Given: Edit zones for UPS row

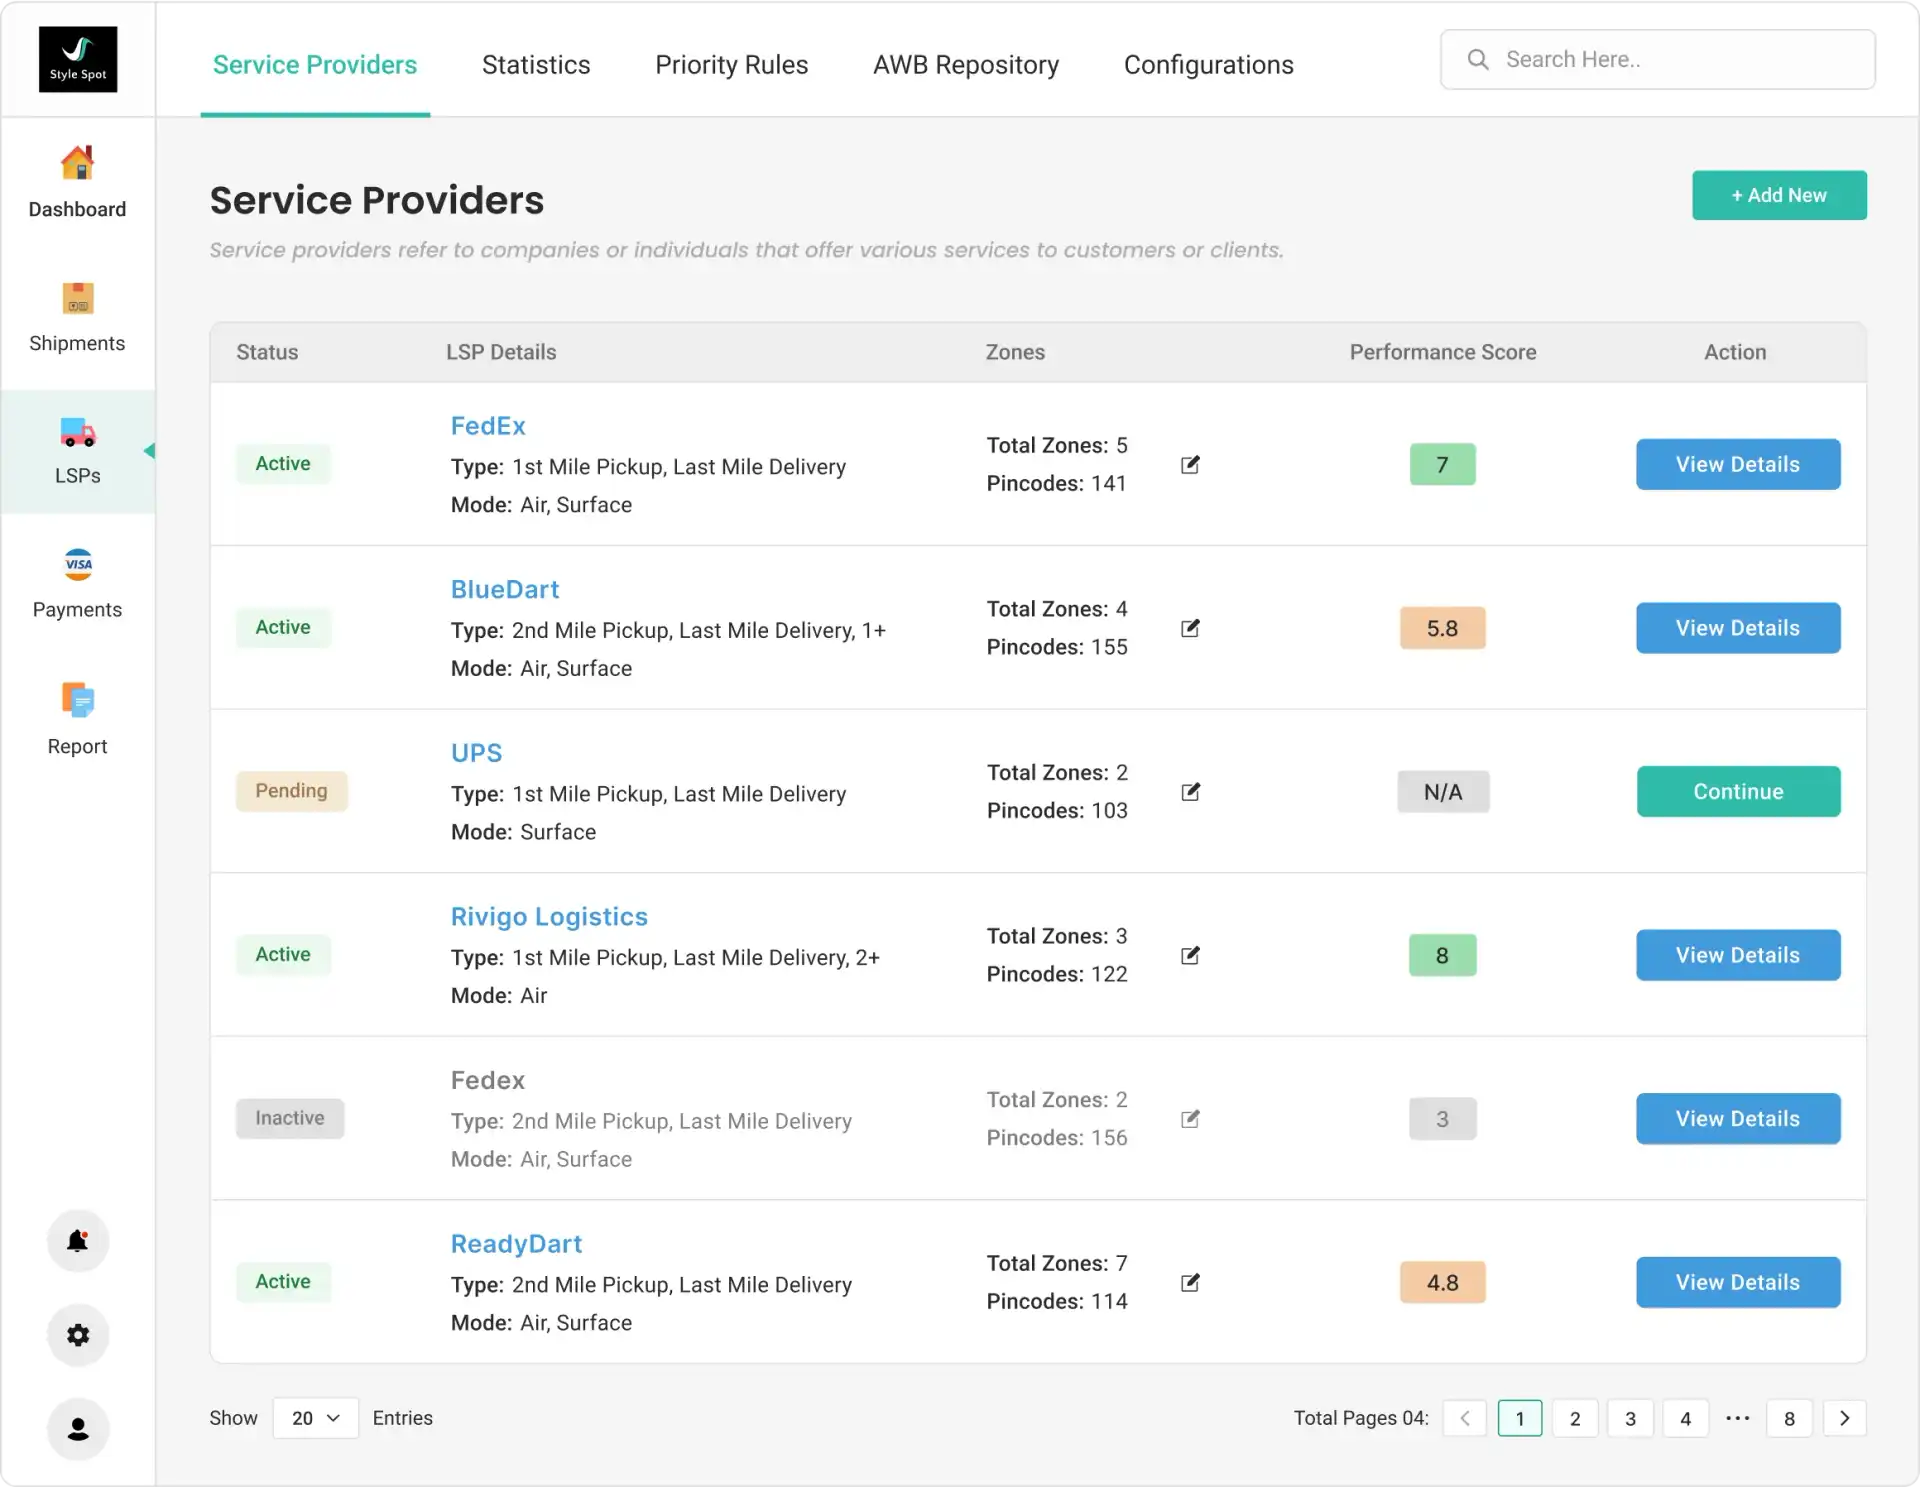Looking at the screenshot, I should click(1190, 792).
